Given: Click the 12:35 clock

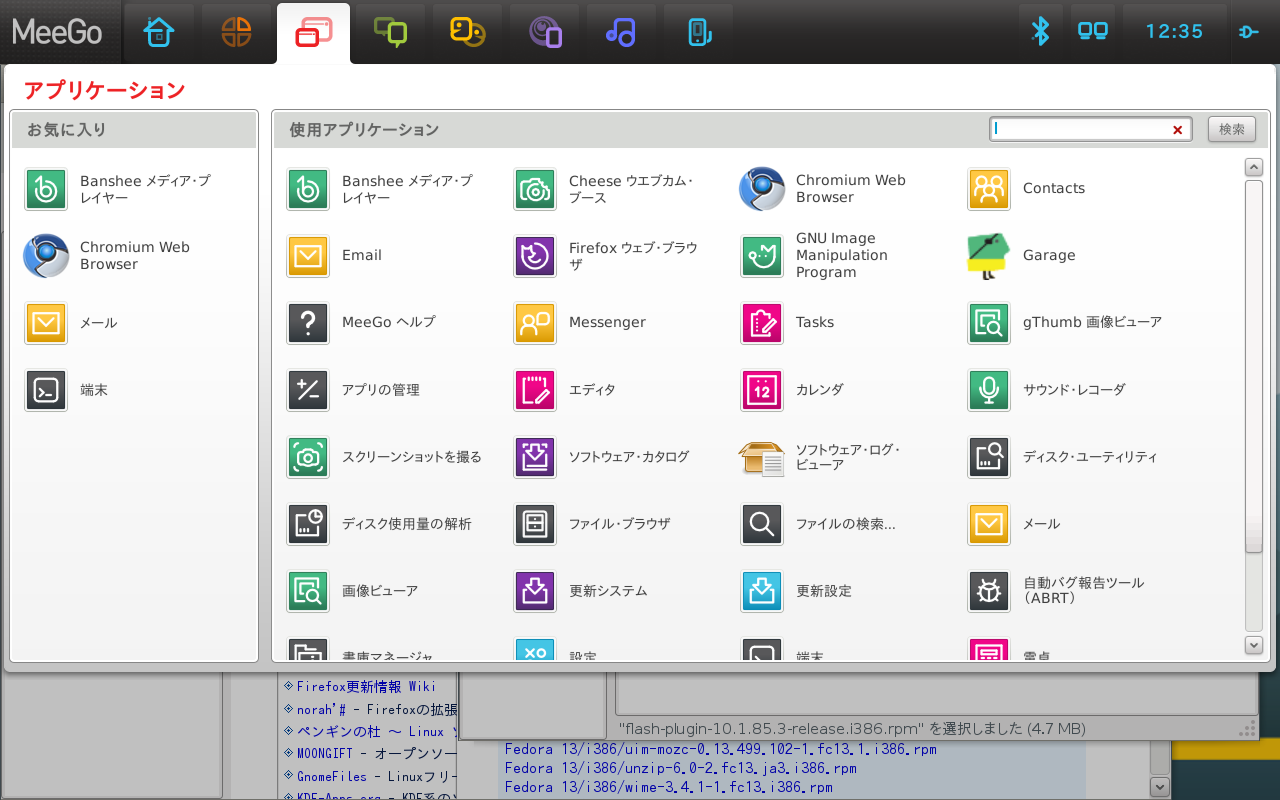Looking at the screenshot, I should (x=1174, y=32).
